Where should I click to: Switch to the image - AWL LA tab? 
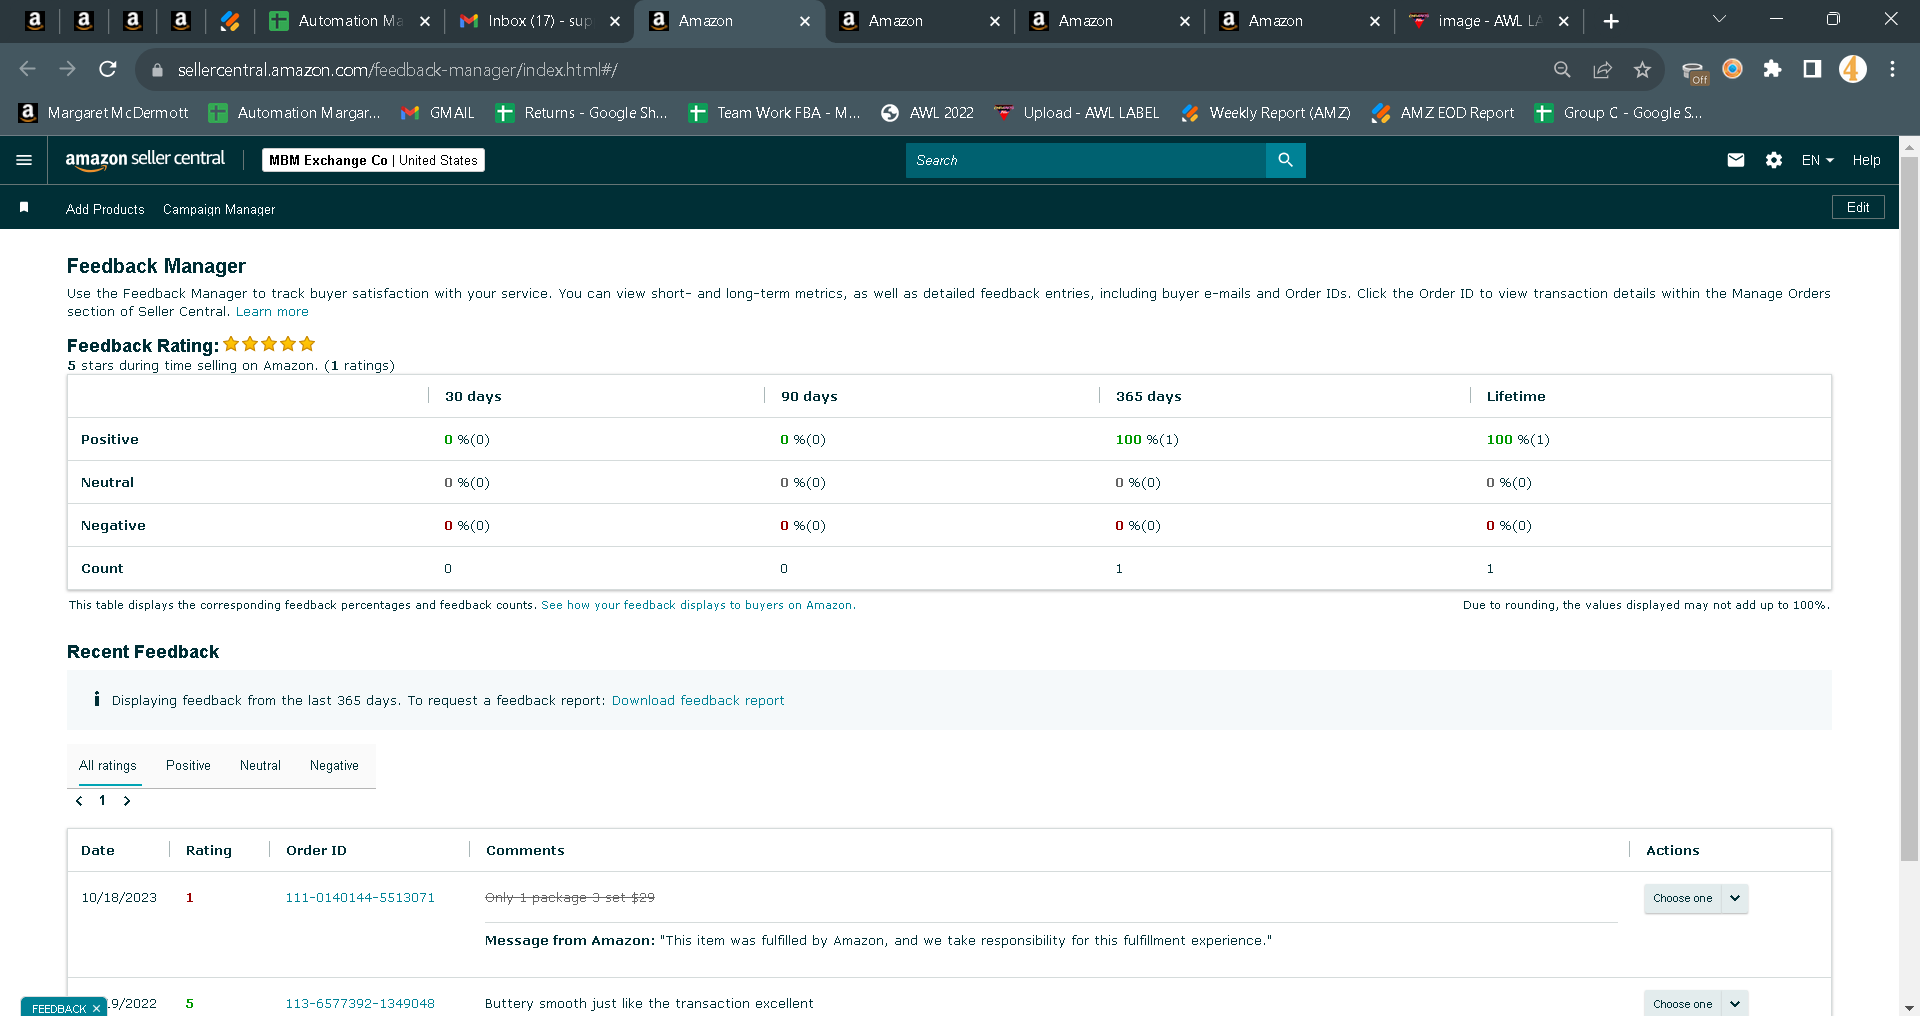(1489, 21)
